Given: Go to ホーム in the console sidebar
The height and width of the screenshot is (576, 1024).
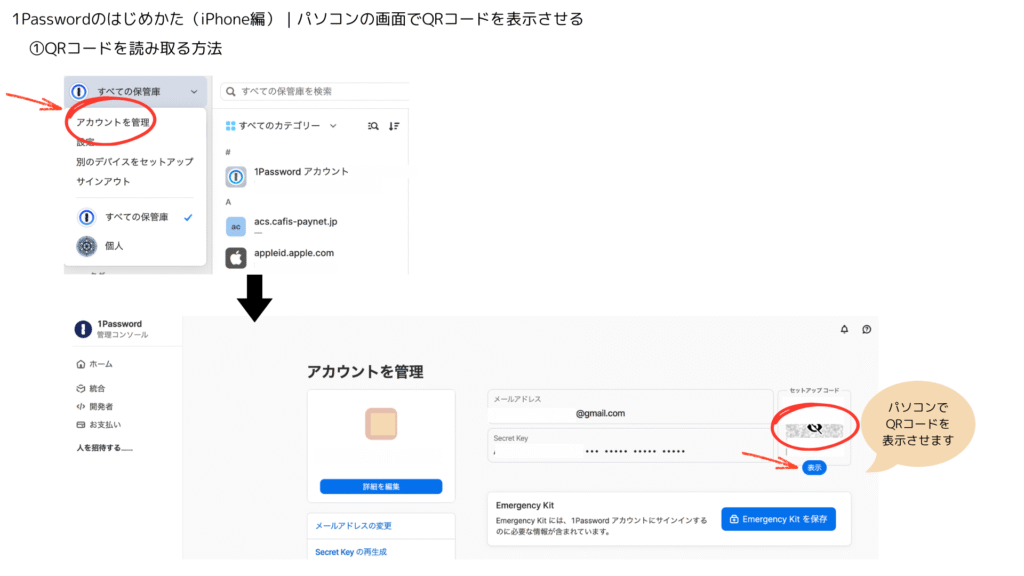Looking at the screenshot, I should click(x=95, y=364).
